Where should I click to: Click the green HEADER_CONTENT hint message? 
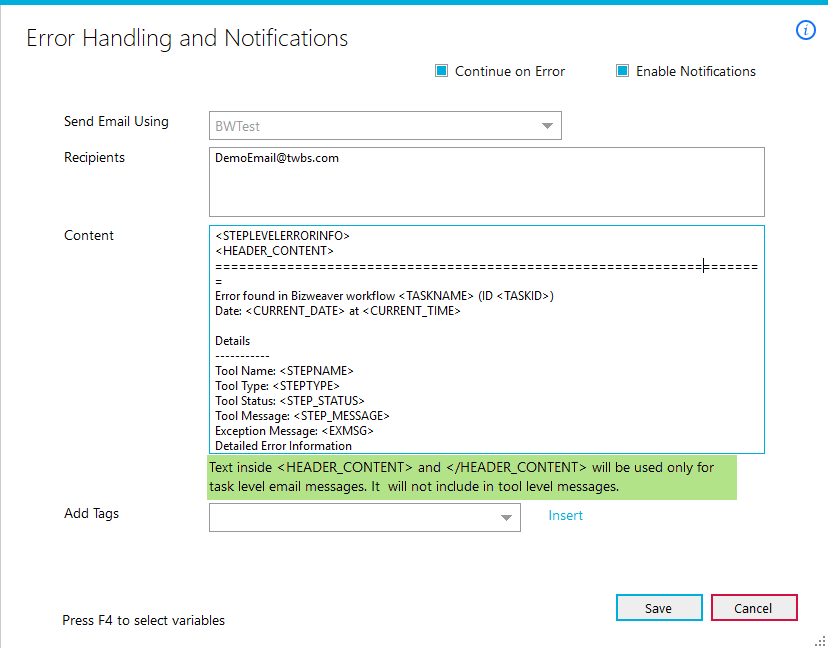click(x=472, y=477)
